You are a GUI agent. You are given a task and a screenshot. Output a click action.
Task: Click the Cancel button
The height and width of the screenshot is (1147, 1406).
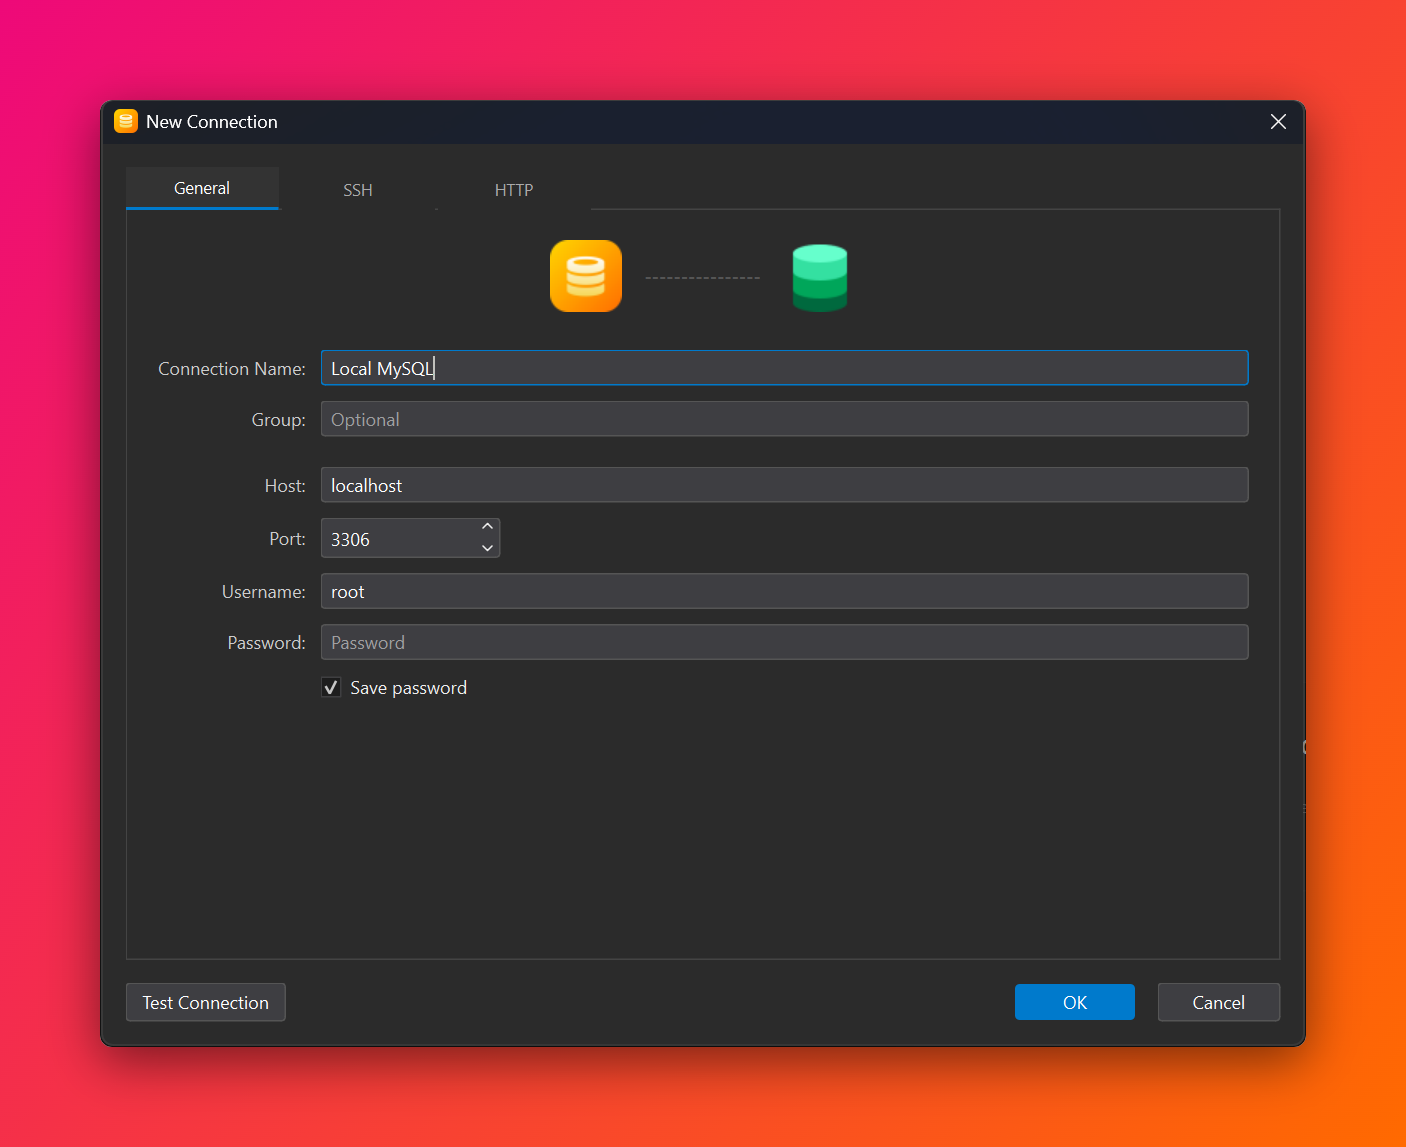coord(1219,1002)
